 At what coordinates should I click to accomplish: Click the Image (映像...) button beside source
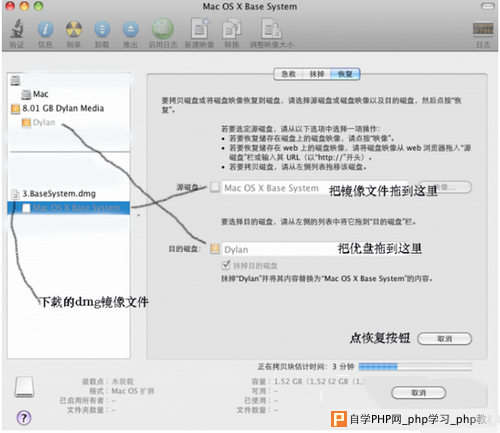pyautogui.click(x=445, y=187)
